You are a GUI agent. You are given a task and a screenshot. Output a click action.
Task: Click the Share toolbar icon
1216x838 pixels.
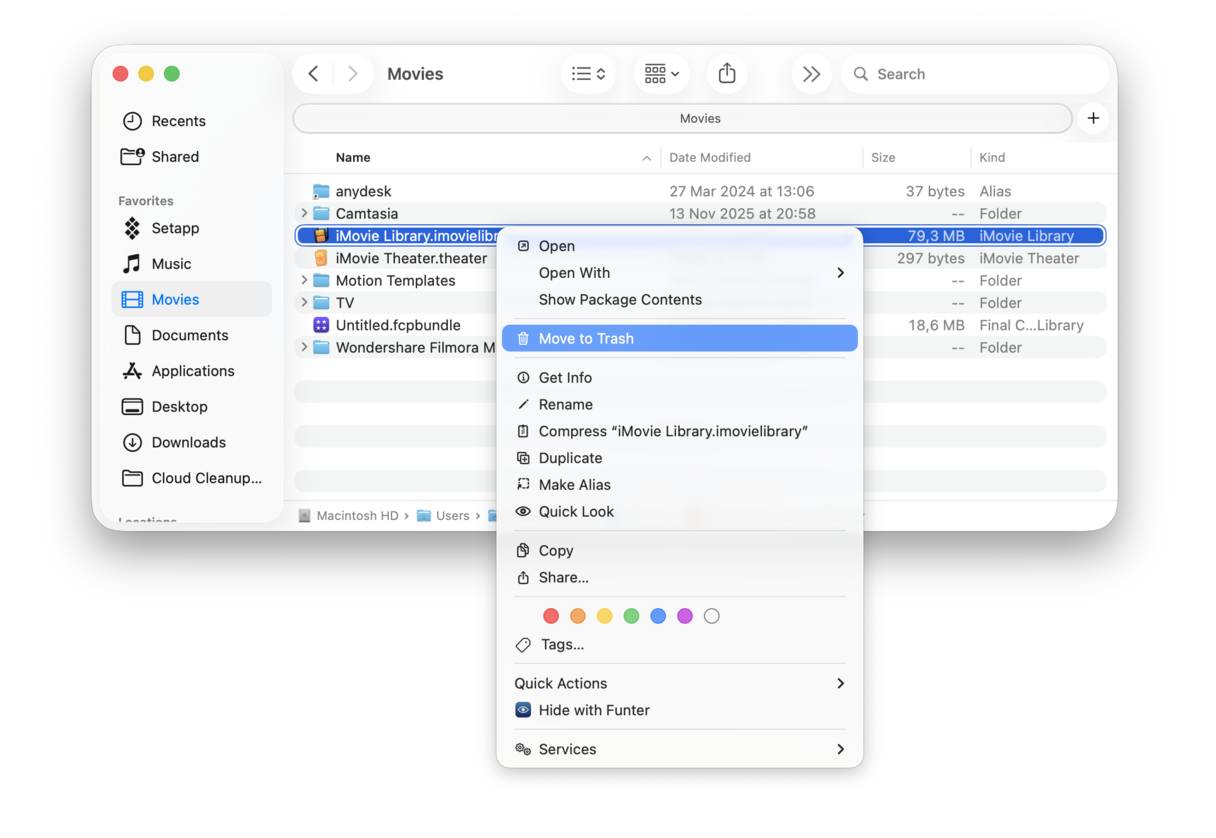point(727,74)
